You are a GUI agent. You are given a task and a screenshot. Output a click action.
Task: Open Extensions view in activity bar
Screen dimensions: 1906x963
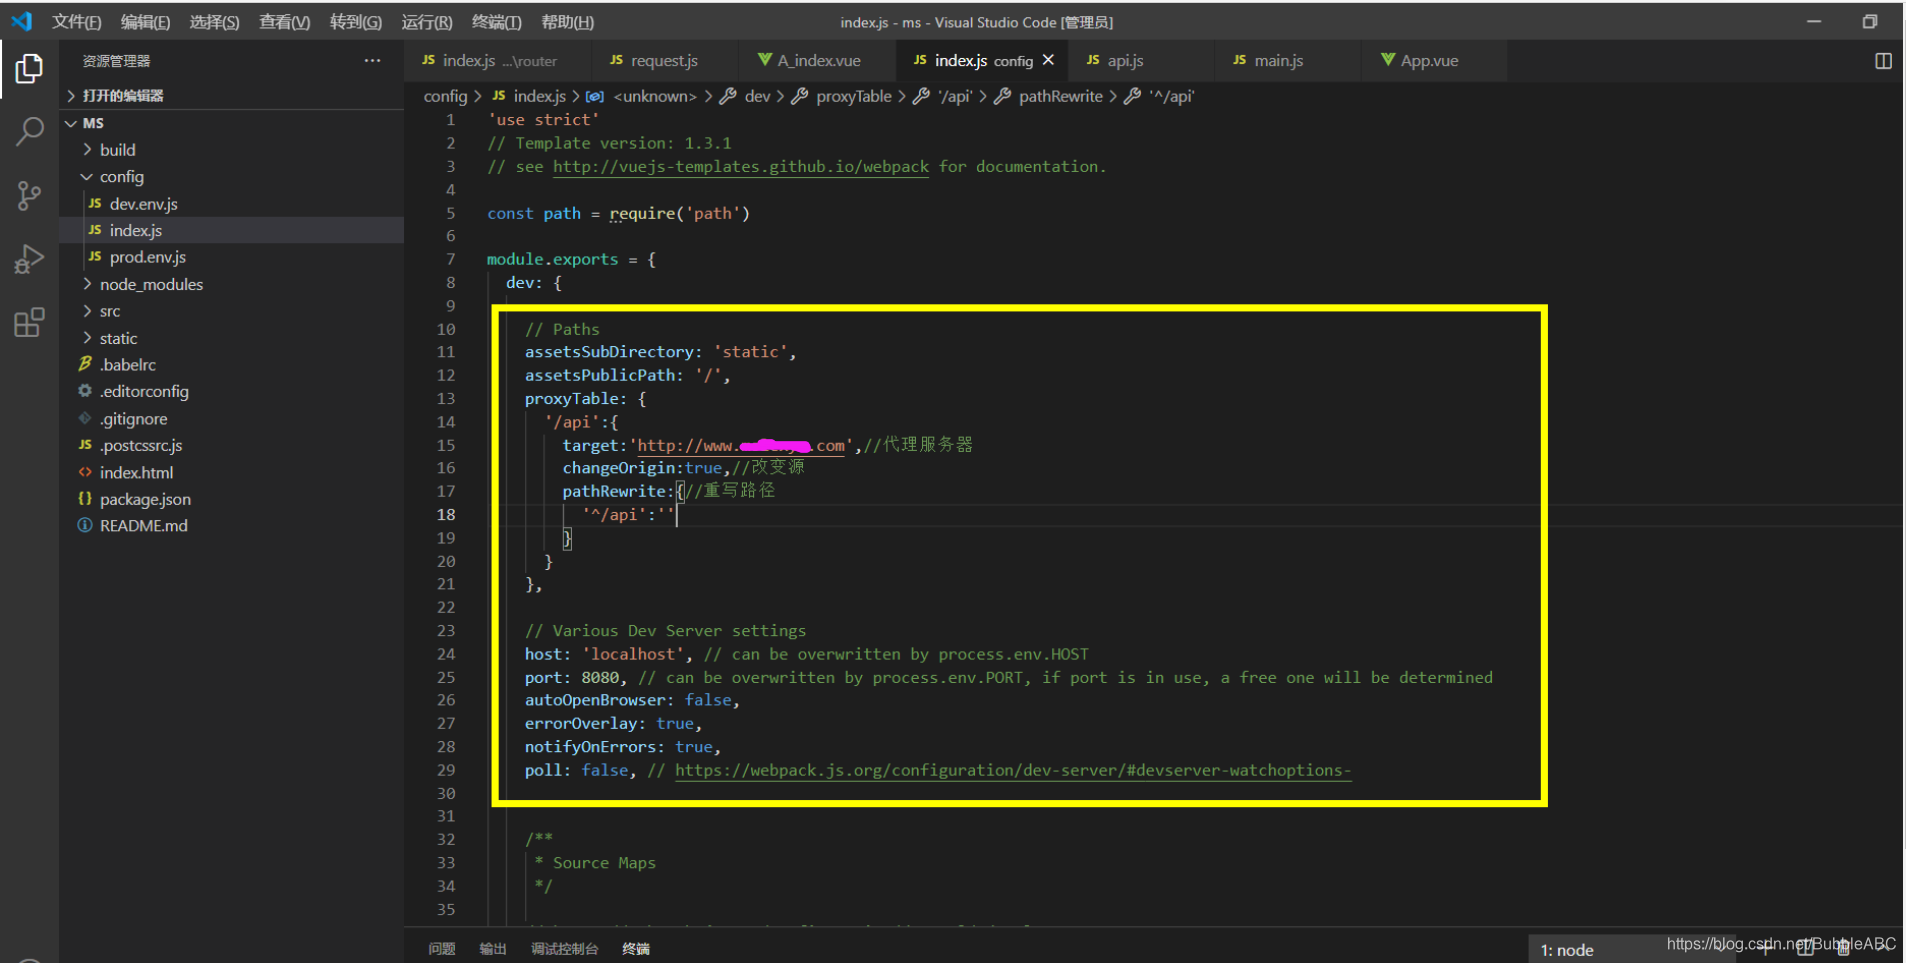(x=29, y=322)
